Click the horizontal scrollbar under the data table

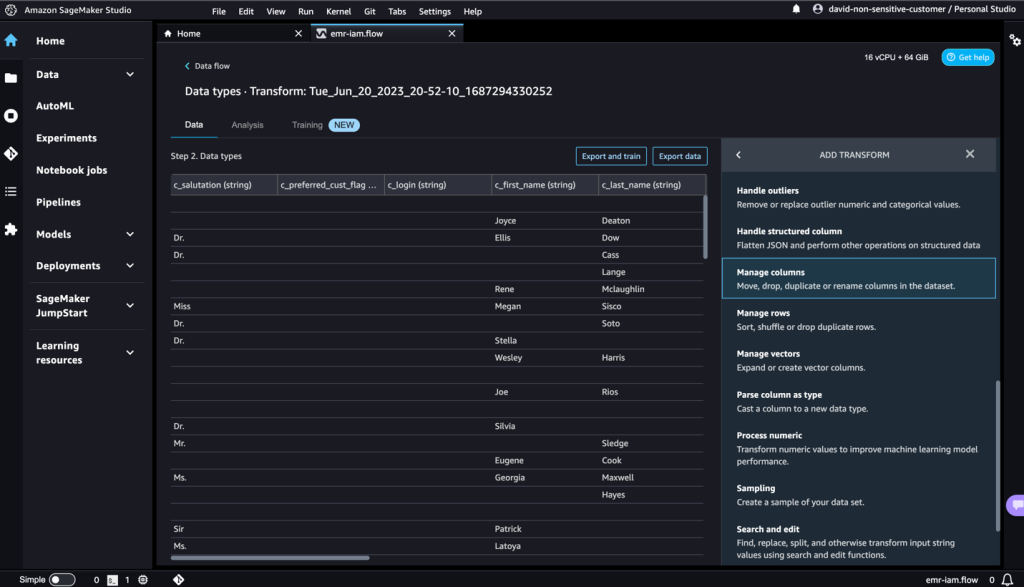(270, 558)
